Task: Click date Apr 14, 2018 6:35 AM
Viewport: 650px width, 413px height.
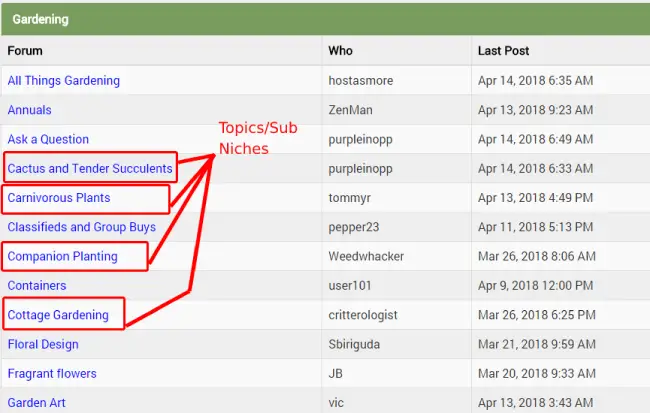Action: tap(536, 80)
